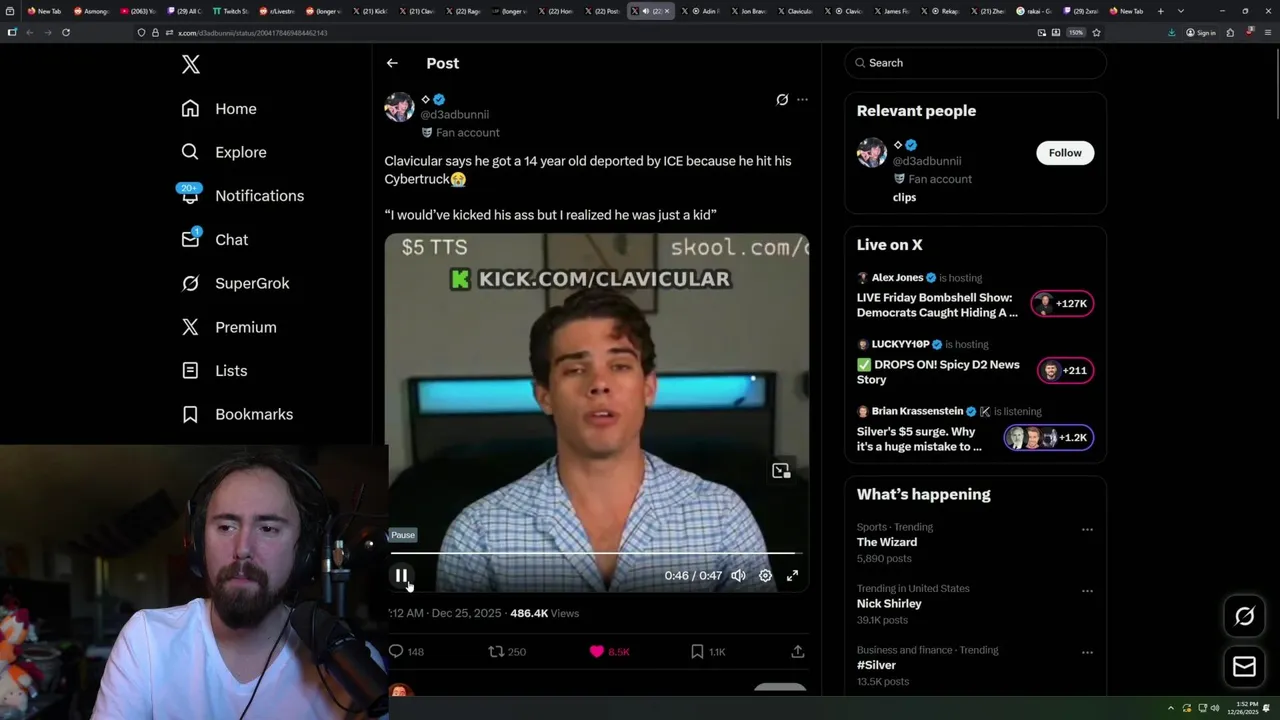Open more options for The Wizard trend
This screenshot has width=1280, height=720.
(1087, 529)
